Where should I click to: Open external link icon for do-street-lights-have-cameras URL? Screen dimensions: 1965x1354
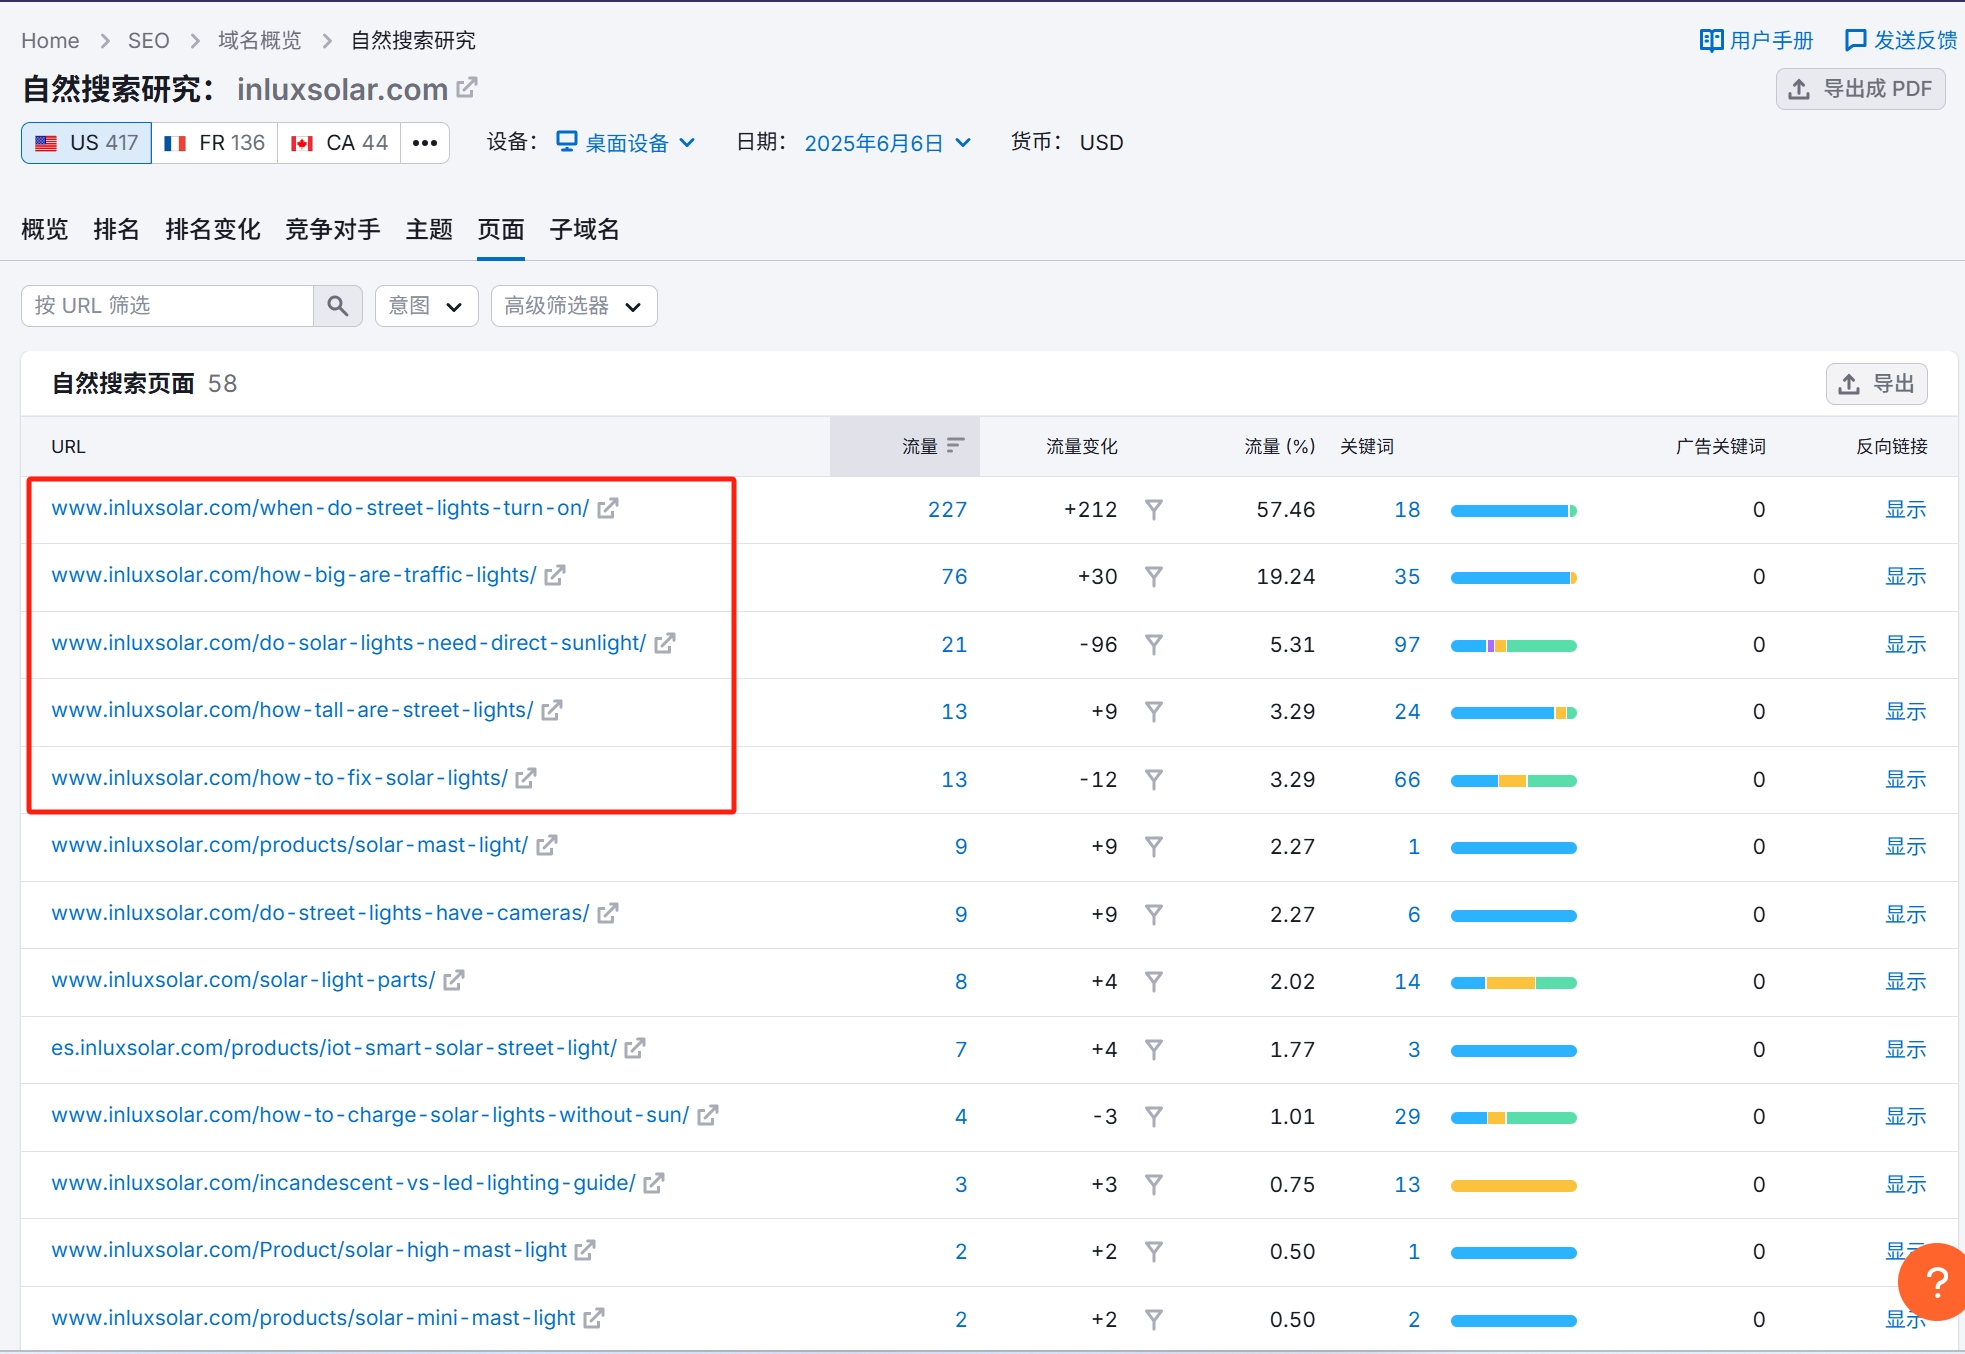(608, 914)
